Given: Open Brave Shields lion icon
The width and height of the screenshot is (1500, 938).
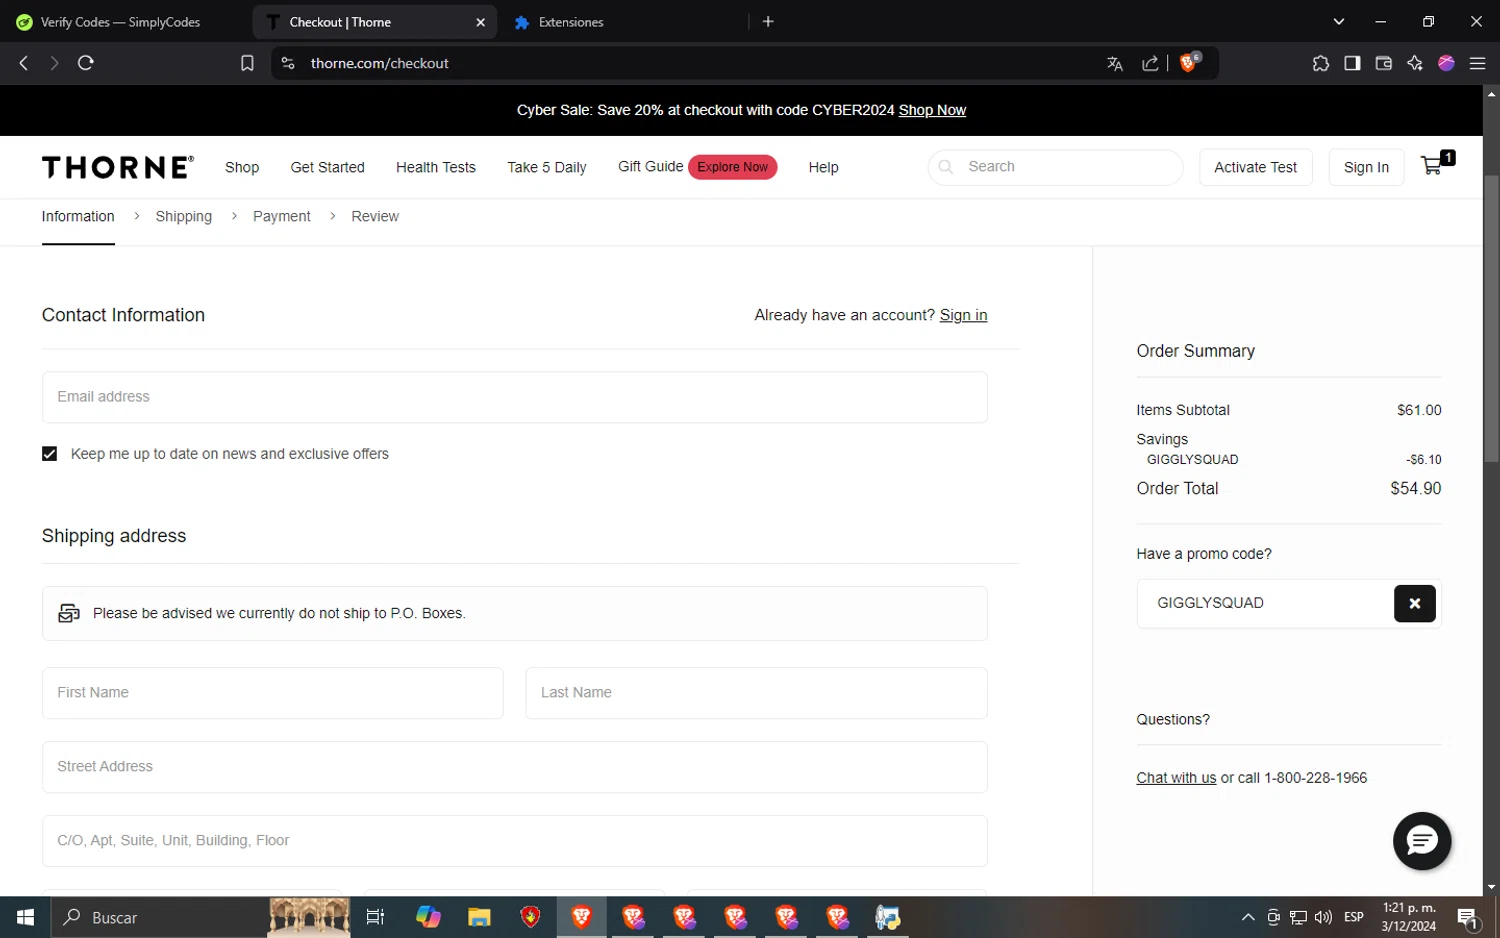Looking at the screenshot, I should click(x=1189, y=62).
